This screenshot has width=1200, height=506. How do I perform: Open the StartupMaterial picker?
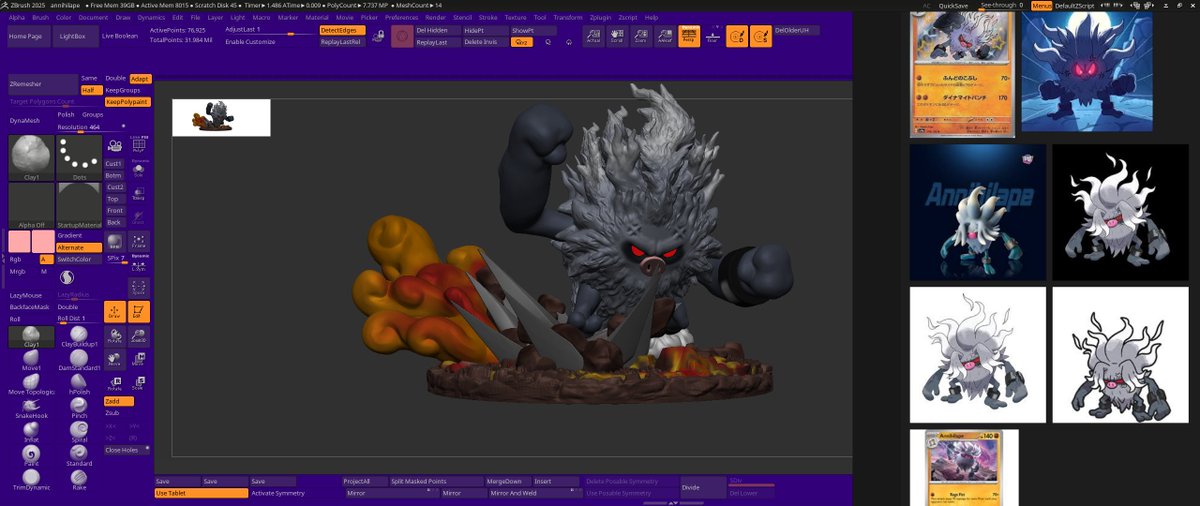pos(79,206)
